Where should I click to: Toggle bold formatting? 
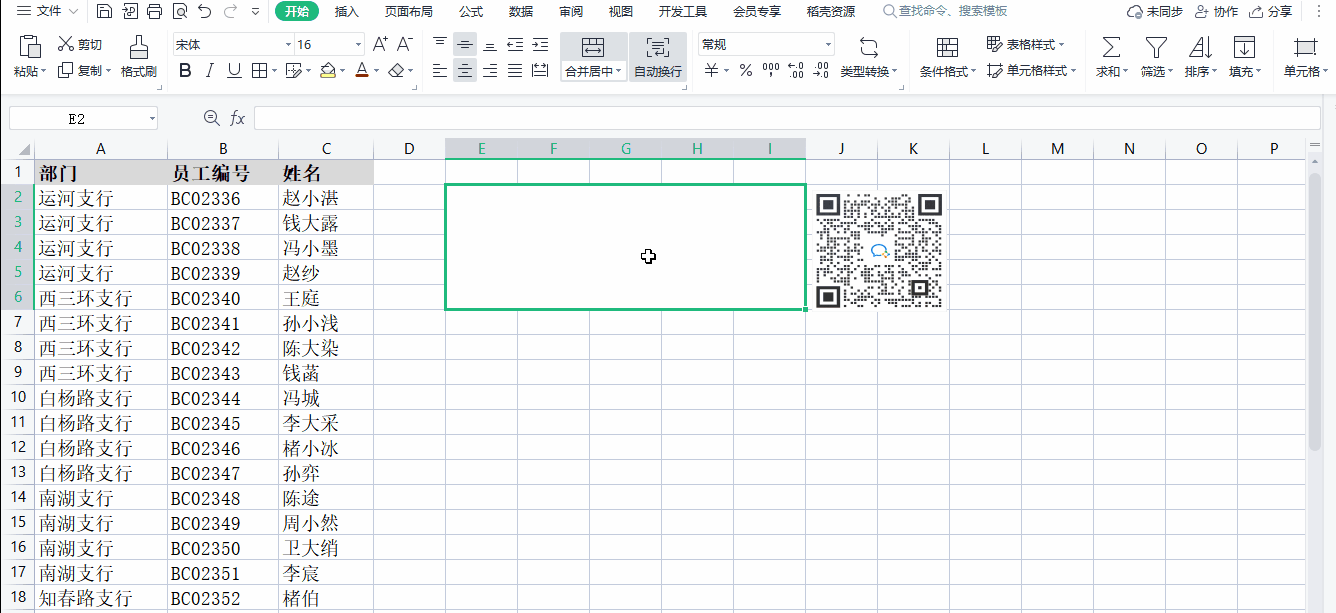pos(184,71)
